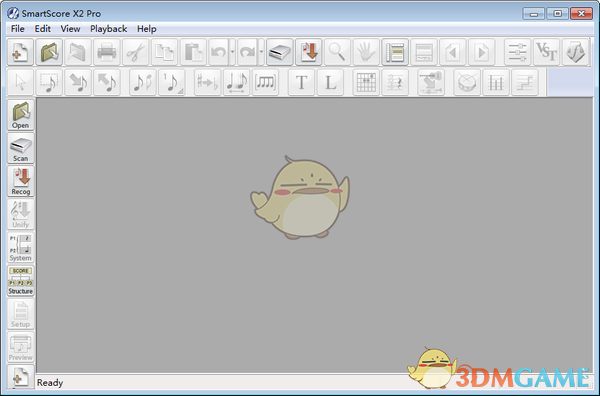This screenshot has height=396, width=600.
Task: Open the Structure score layout button
Action: [21, 281]
